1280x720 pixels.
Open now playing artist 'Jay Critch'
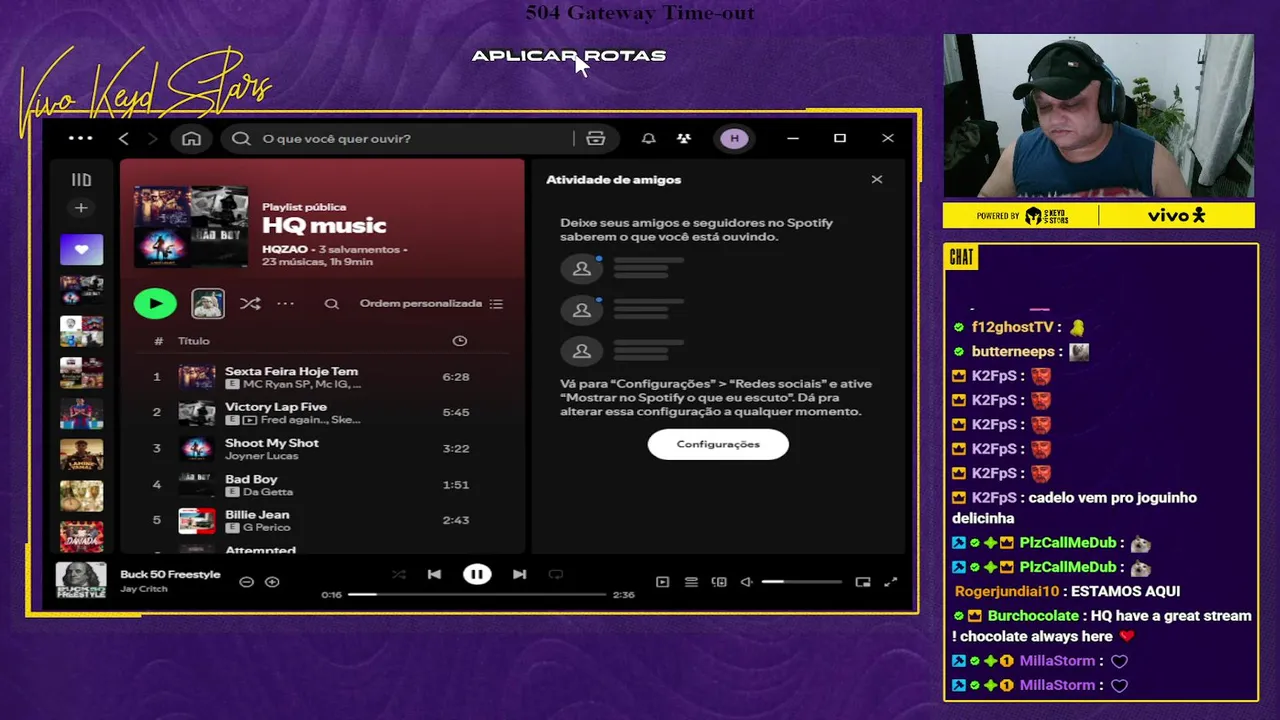point(144,589)
